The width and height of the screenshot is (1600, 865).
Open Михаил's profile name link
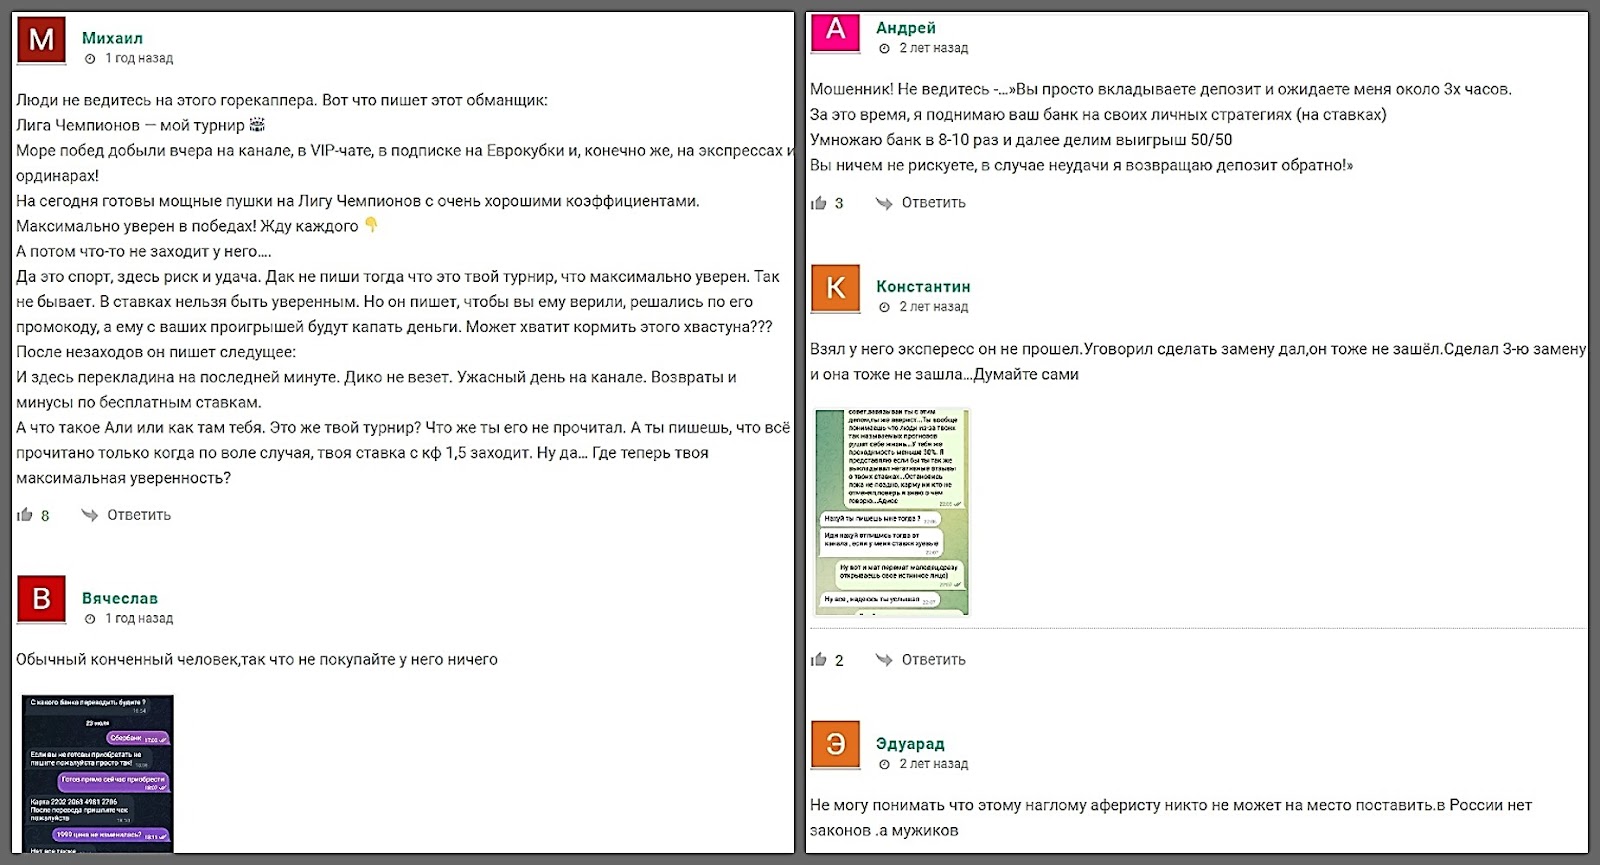click(112, 38)
